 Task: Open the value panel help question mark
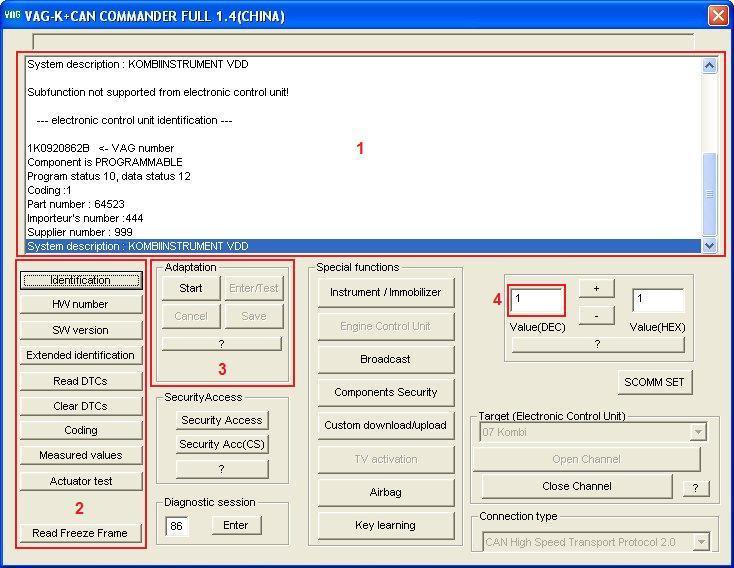(598, 345)
